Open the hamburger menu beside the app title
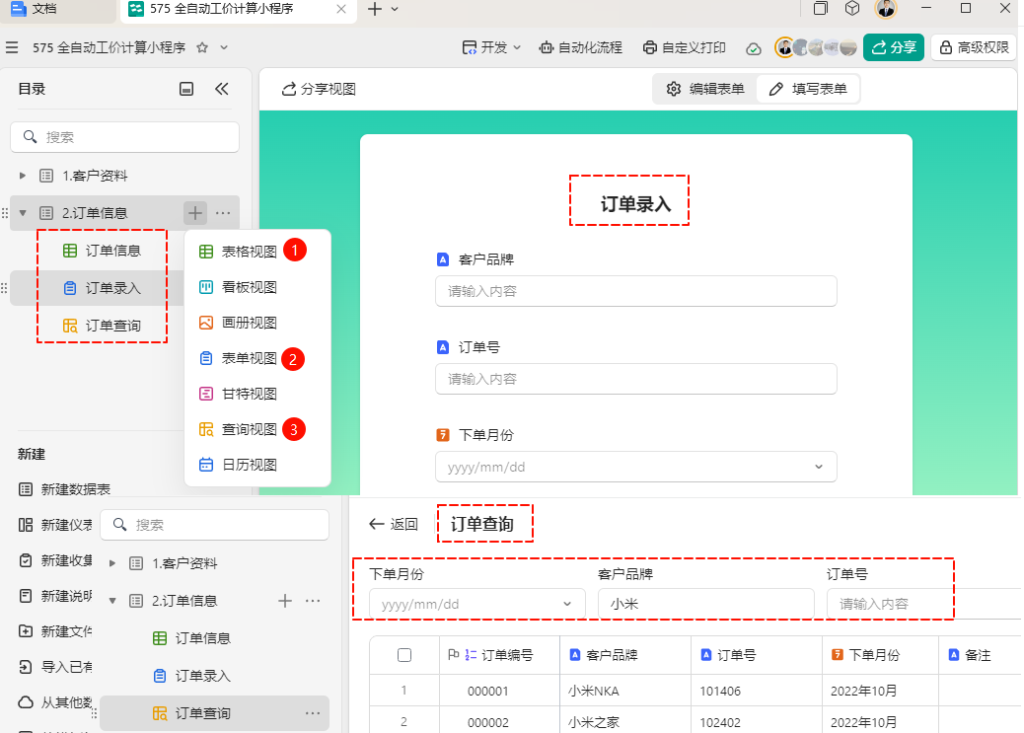The height and width of the screenshot is (733, 1024). coord(12,48)
